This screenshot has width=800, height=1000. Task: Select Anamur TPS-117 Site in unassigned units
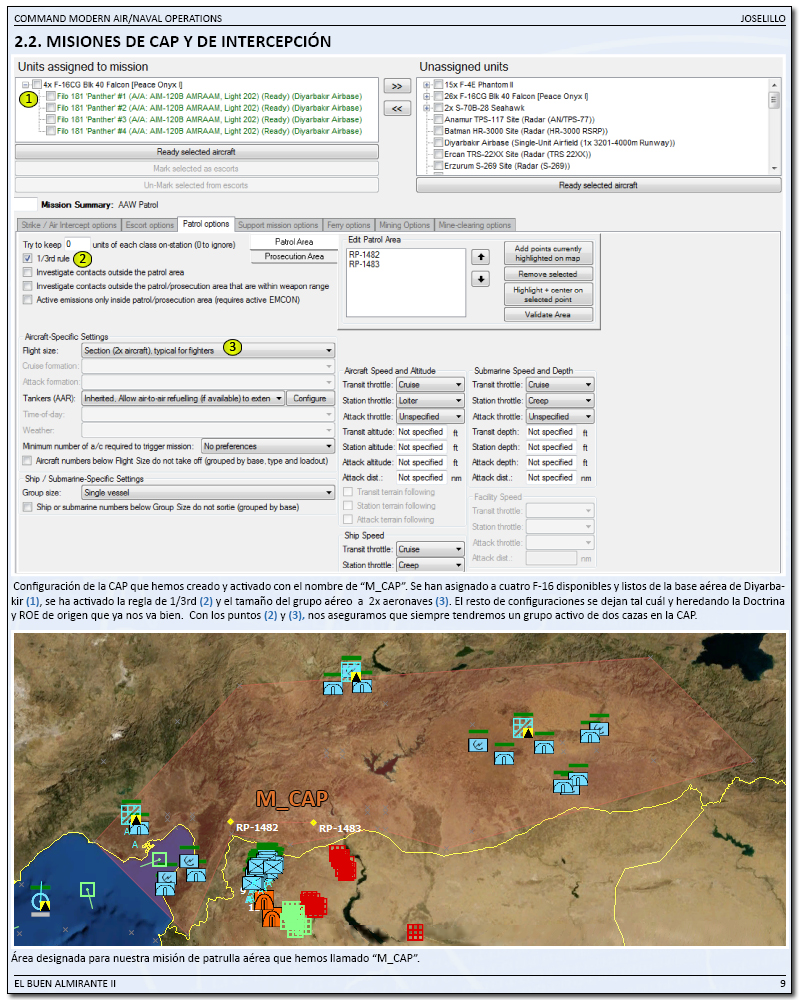coord(519,119)
